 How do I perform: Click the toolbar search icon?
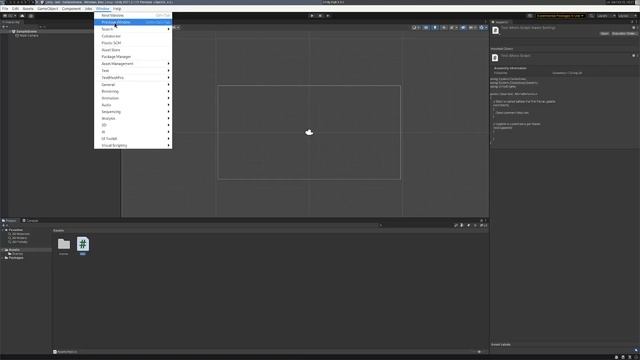(591, 16)
